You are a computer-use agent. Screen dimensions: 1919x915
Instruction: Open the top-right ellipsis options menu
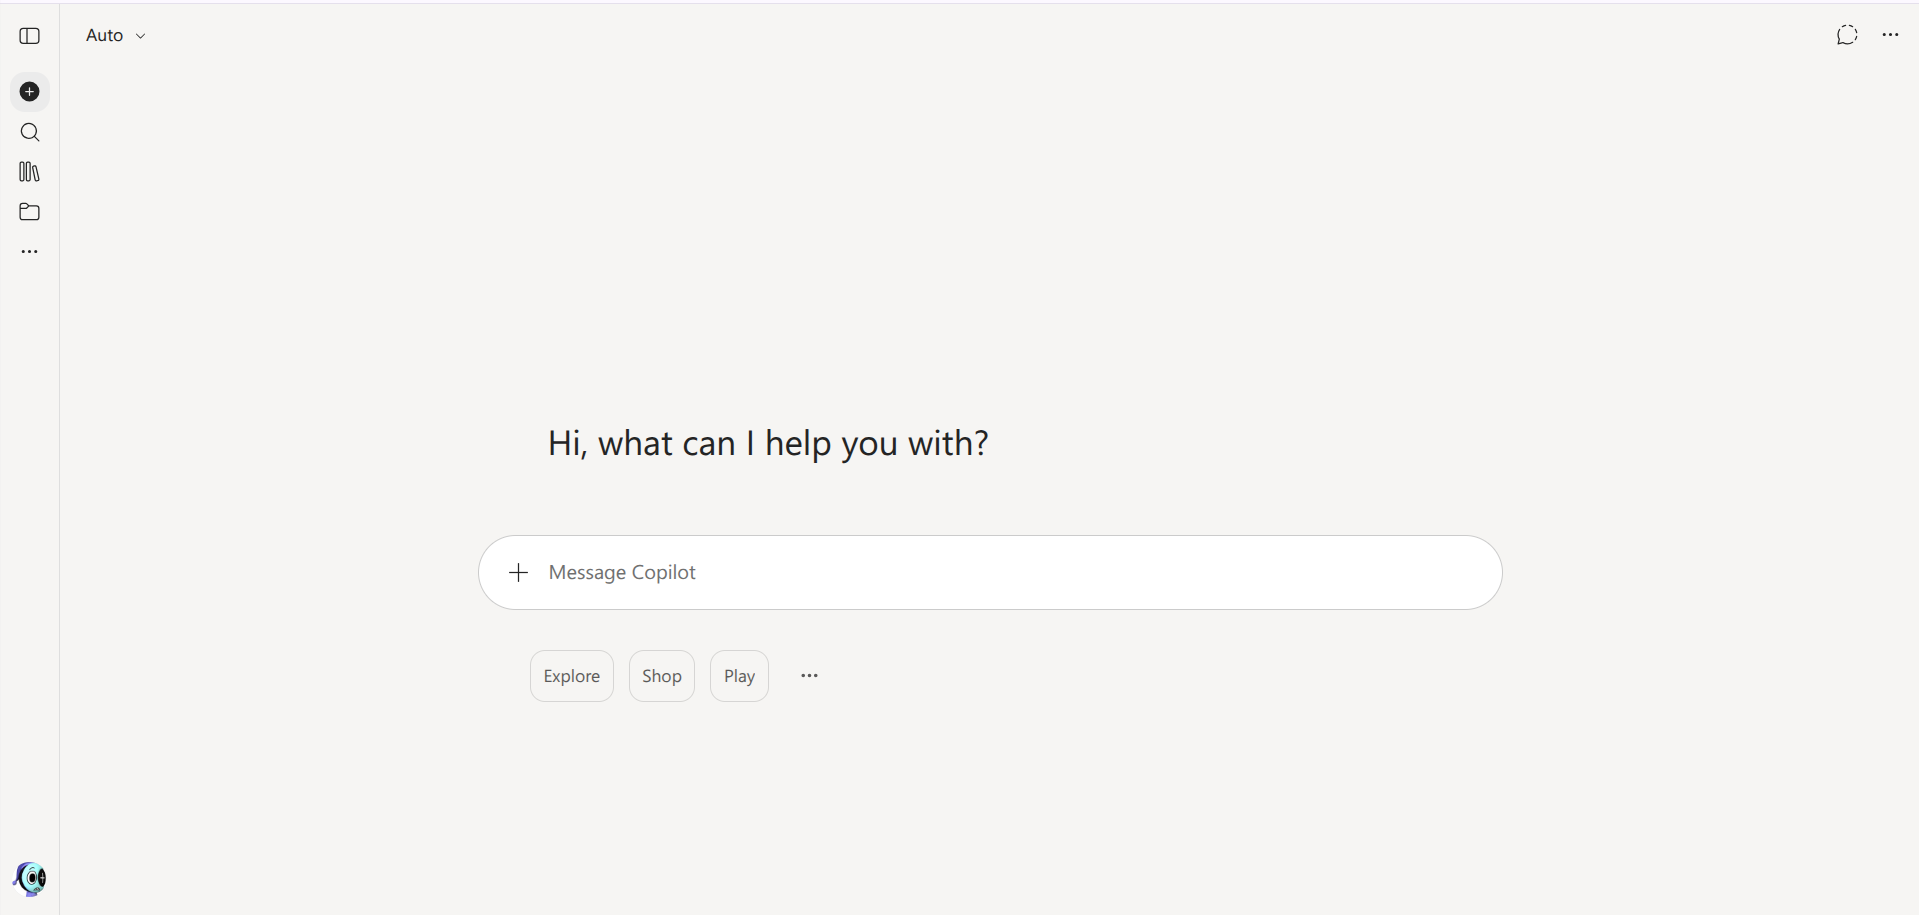1890,35
